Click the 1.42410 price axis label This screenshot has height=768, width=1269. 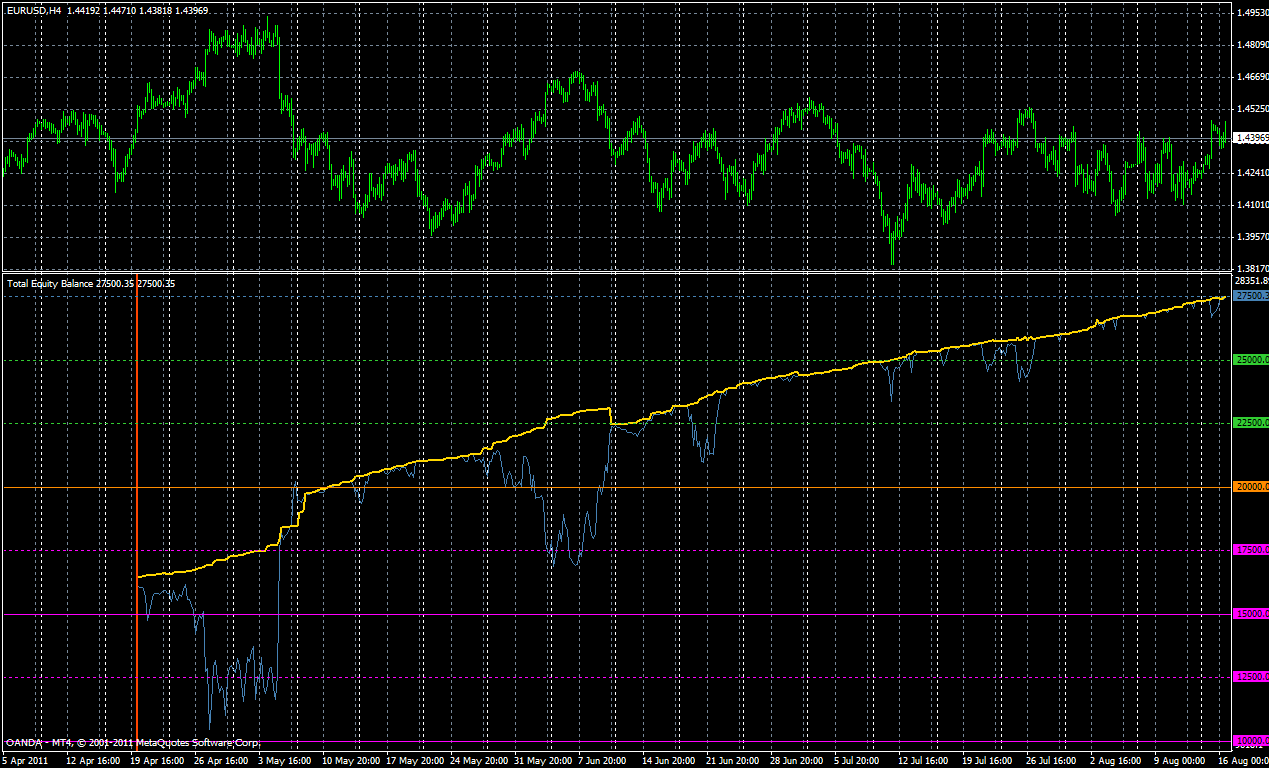pos(1253,173)
